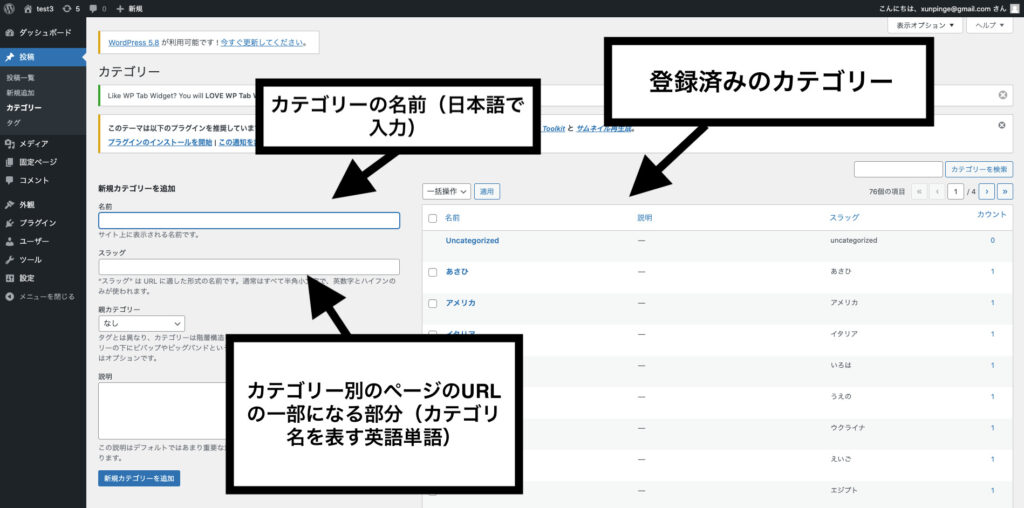This screenshot has height=508, width=1024.
Task: Click the 新規カテゴリーを追加 button
Action: click(139, 478)
